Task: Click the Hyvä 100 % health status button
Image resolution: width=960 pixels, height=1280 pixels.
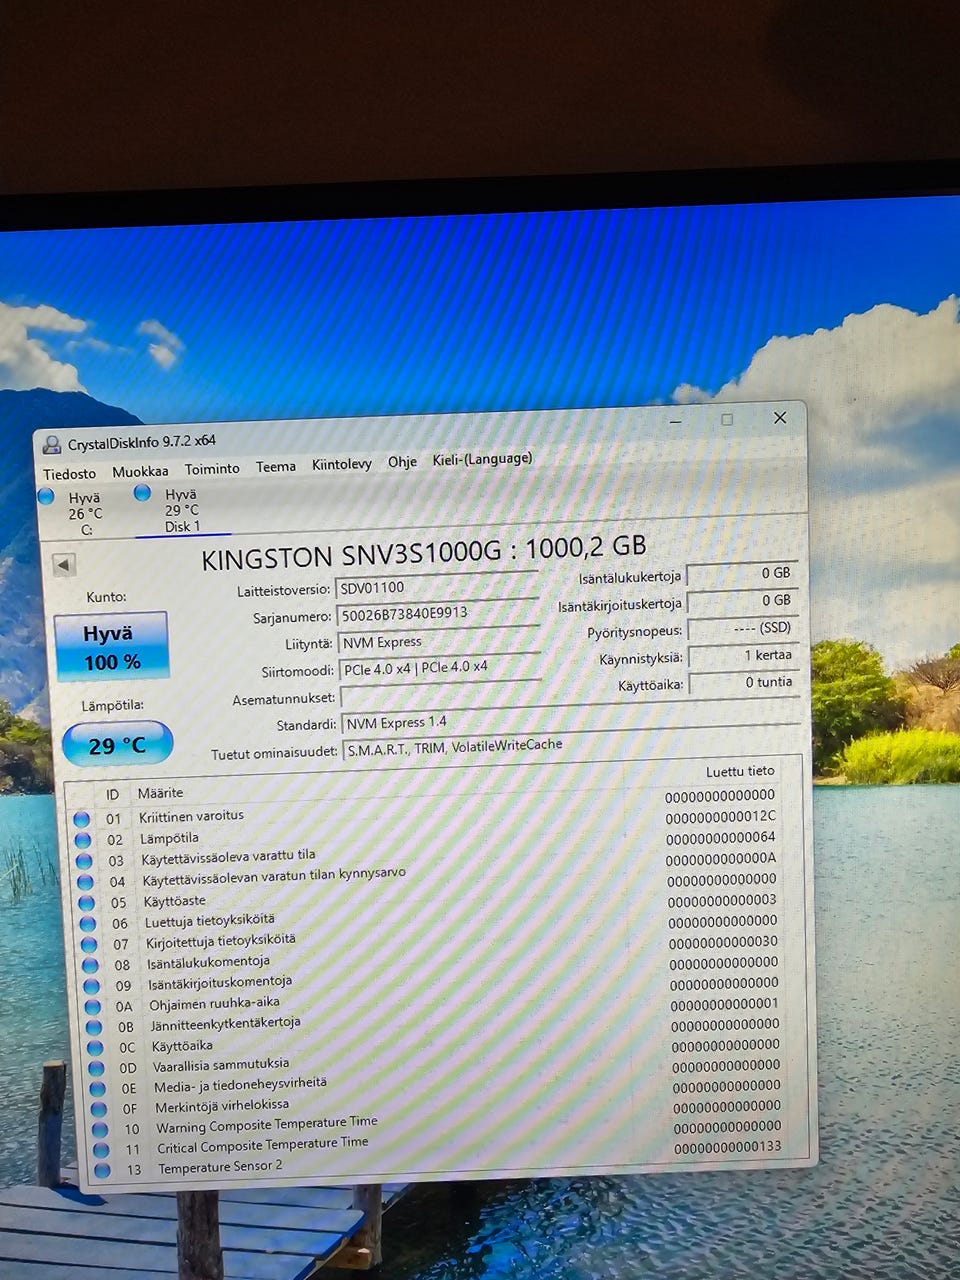Action: tap(111, 646)
